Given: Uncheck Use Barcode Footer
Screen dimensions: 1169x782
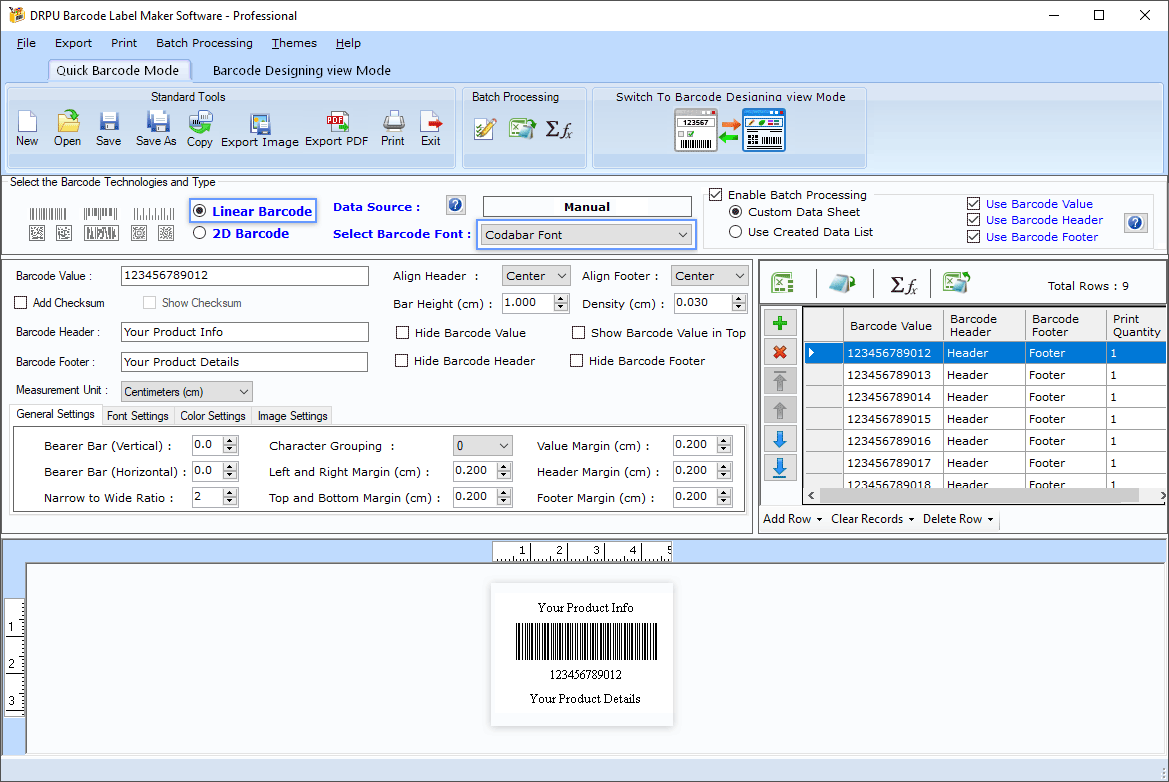Looking at the screenshot, I should point(973,237).
